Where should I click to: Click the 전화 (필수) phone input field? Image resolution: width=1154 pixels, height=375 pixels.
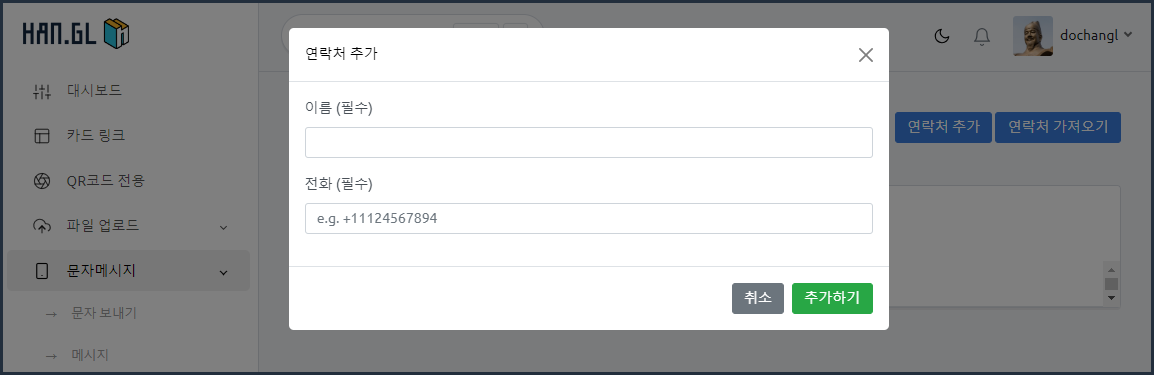(589, 218)
